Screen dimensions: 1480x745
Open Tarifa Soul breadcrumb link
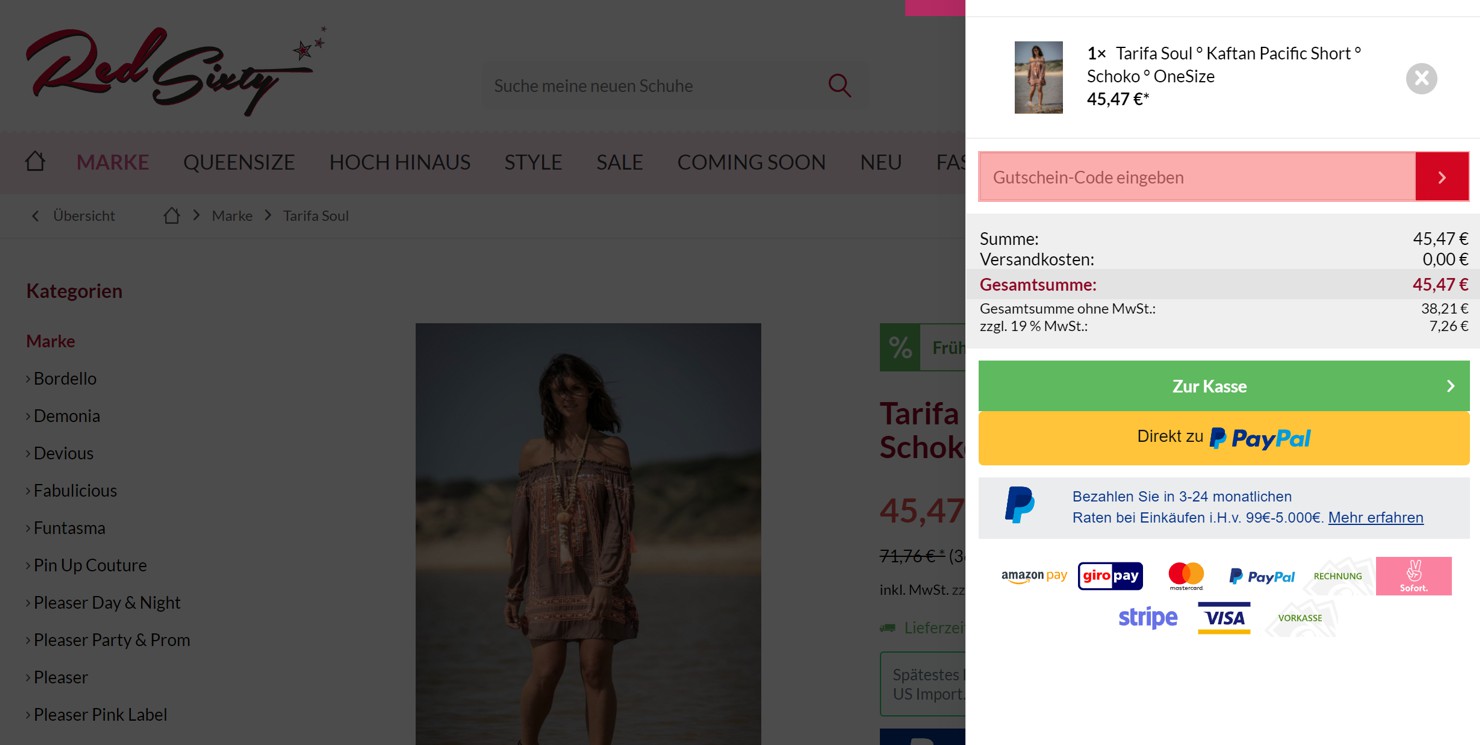(x=316, y=215)
